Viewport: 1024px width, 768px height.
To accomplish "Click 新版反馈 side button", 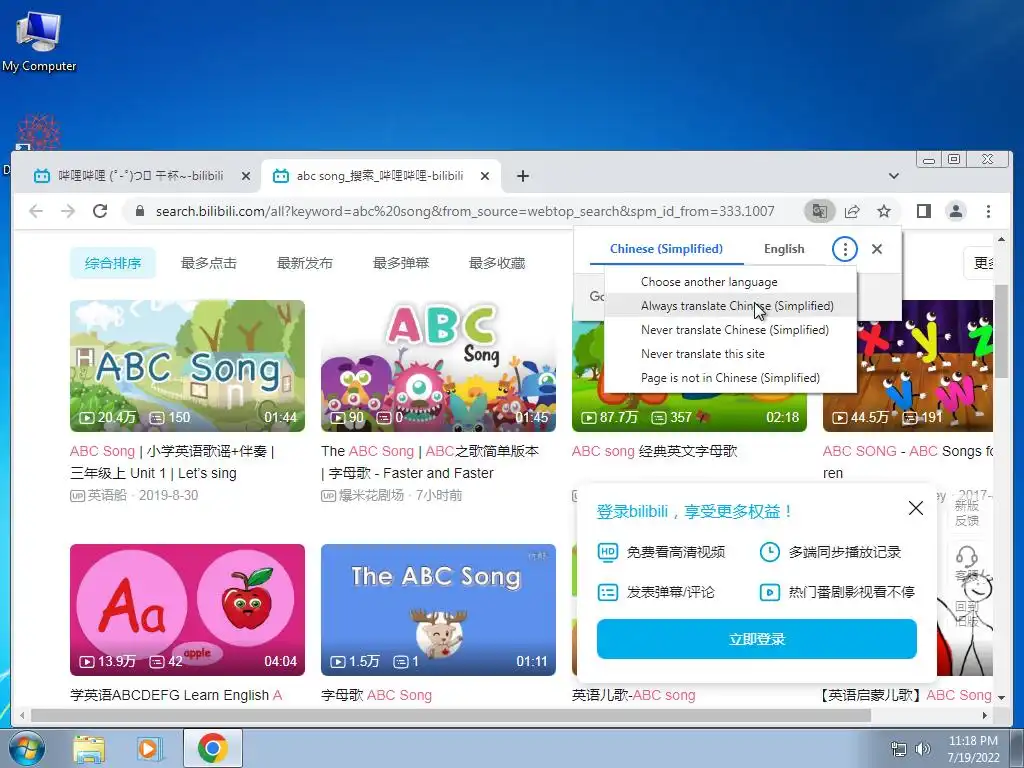I will (x=967, y=513).
